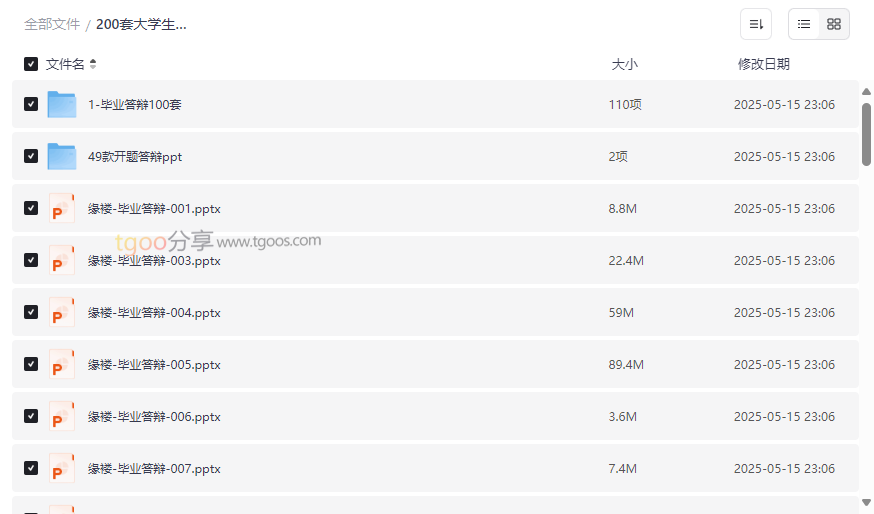The width and height of the screenshot is (874, 514).
Task: Uncheck the 缘楼-毕业答辩-005.pptx checkbox
Action: (31, 364)
